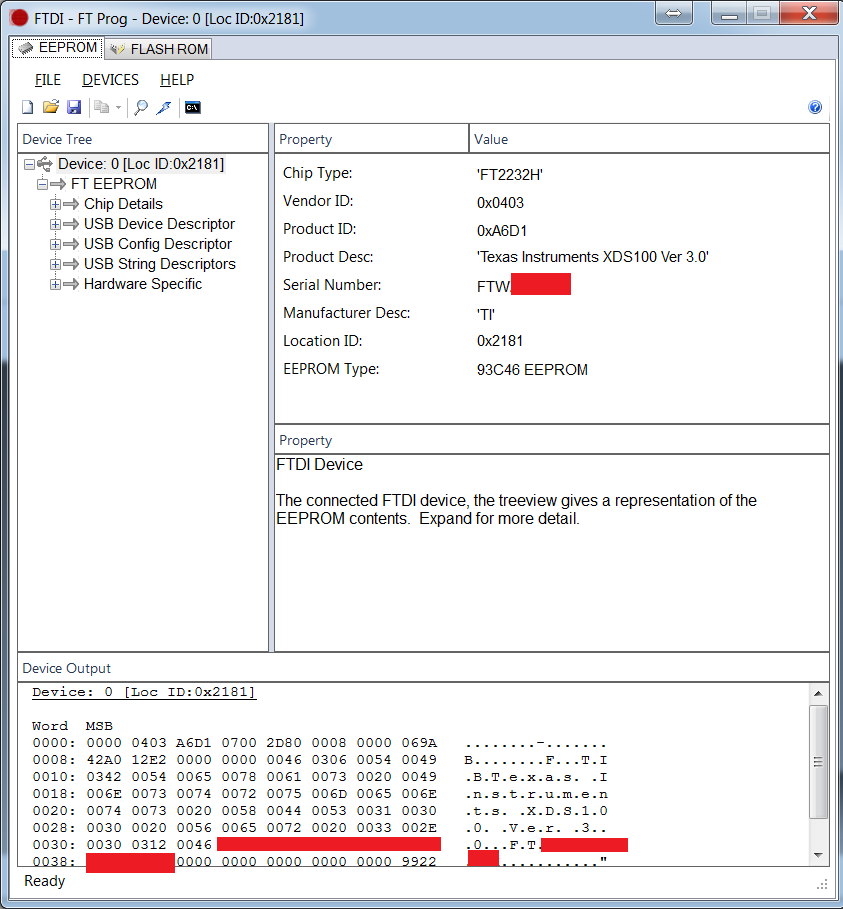Screen dimensions: 843x909
Task: Collapse the FT EEPROM tree node
Action: click(x=42, y=184)
